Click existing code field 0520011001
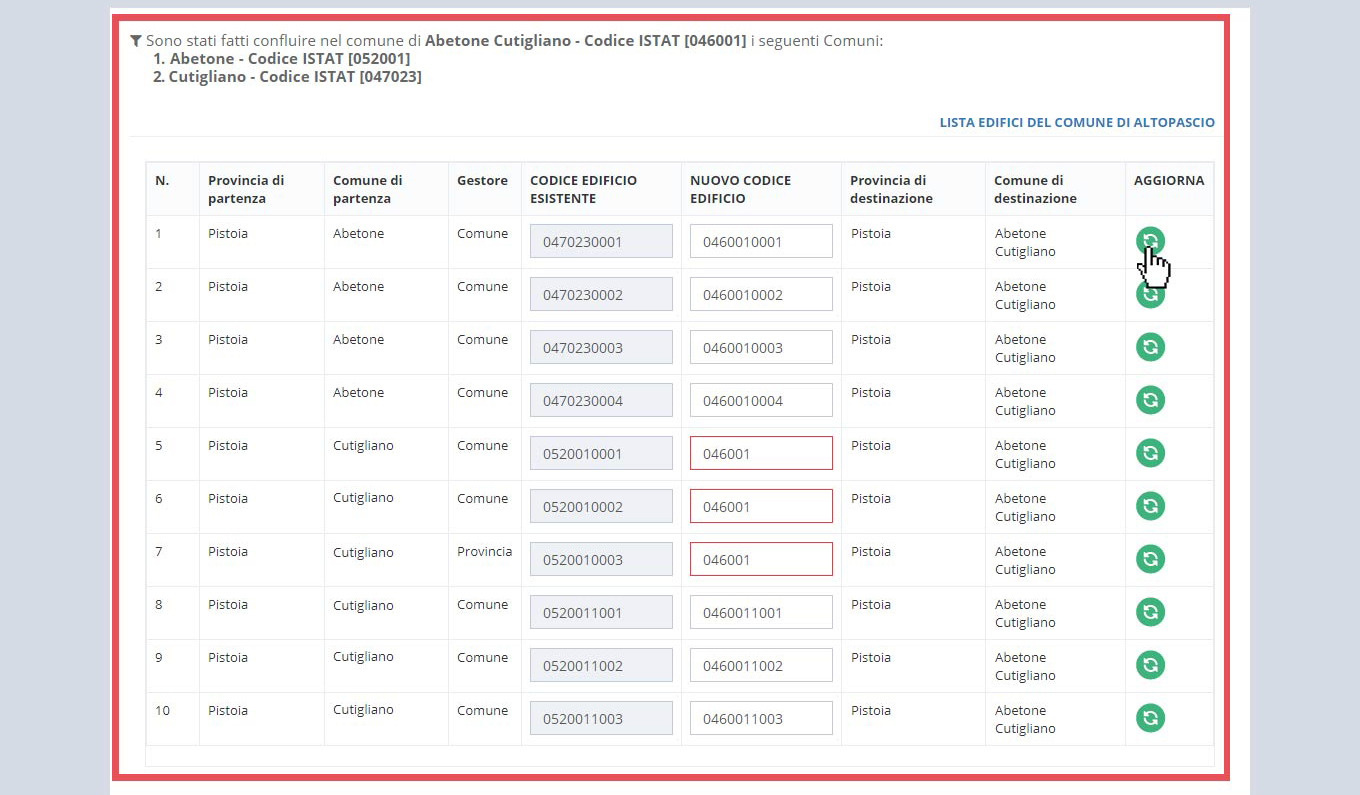Screen dimensions: 1360x795 601,612
